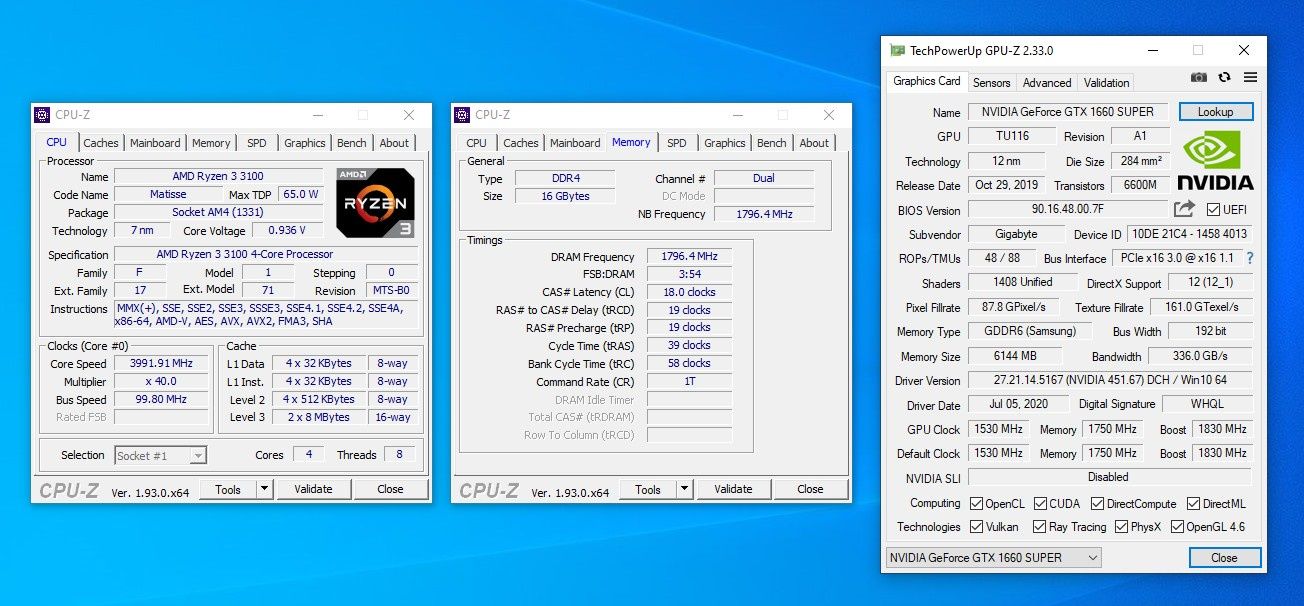Click the Bandwidth value 336.0 GB/s
Viewport: 1304px width, 606px height.
[1200, 356]
